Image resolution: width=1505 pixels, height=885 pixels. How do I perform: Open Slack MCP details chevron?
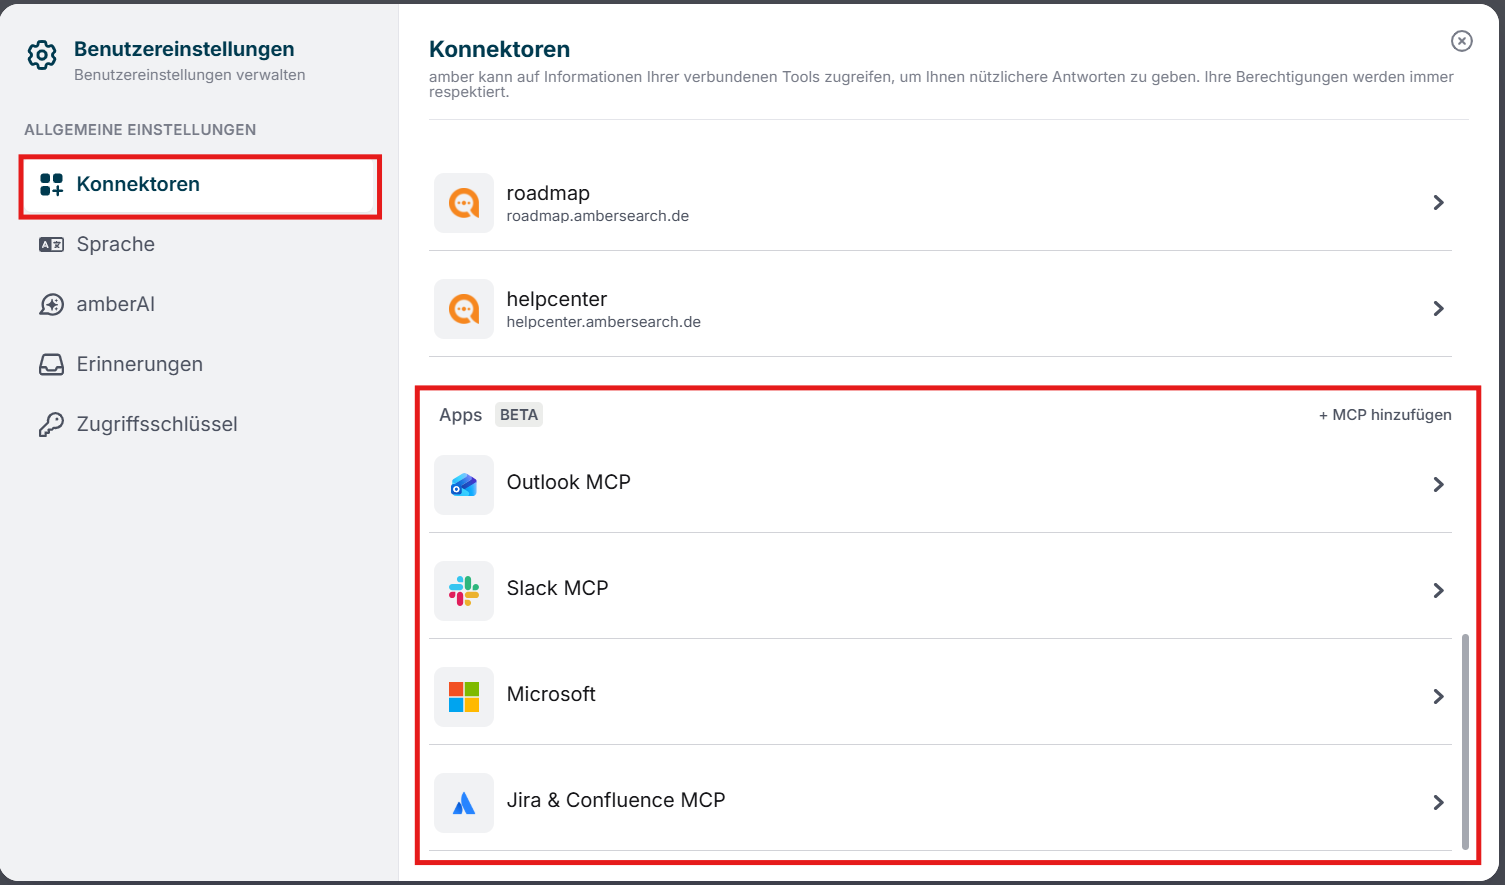click(x=1439, y=591)
